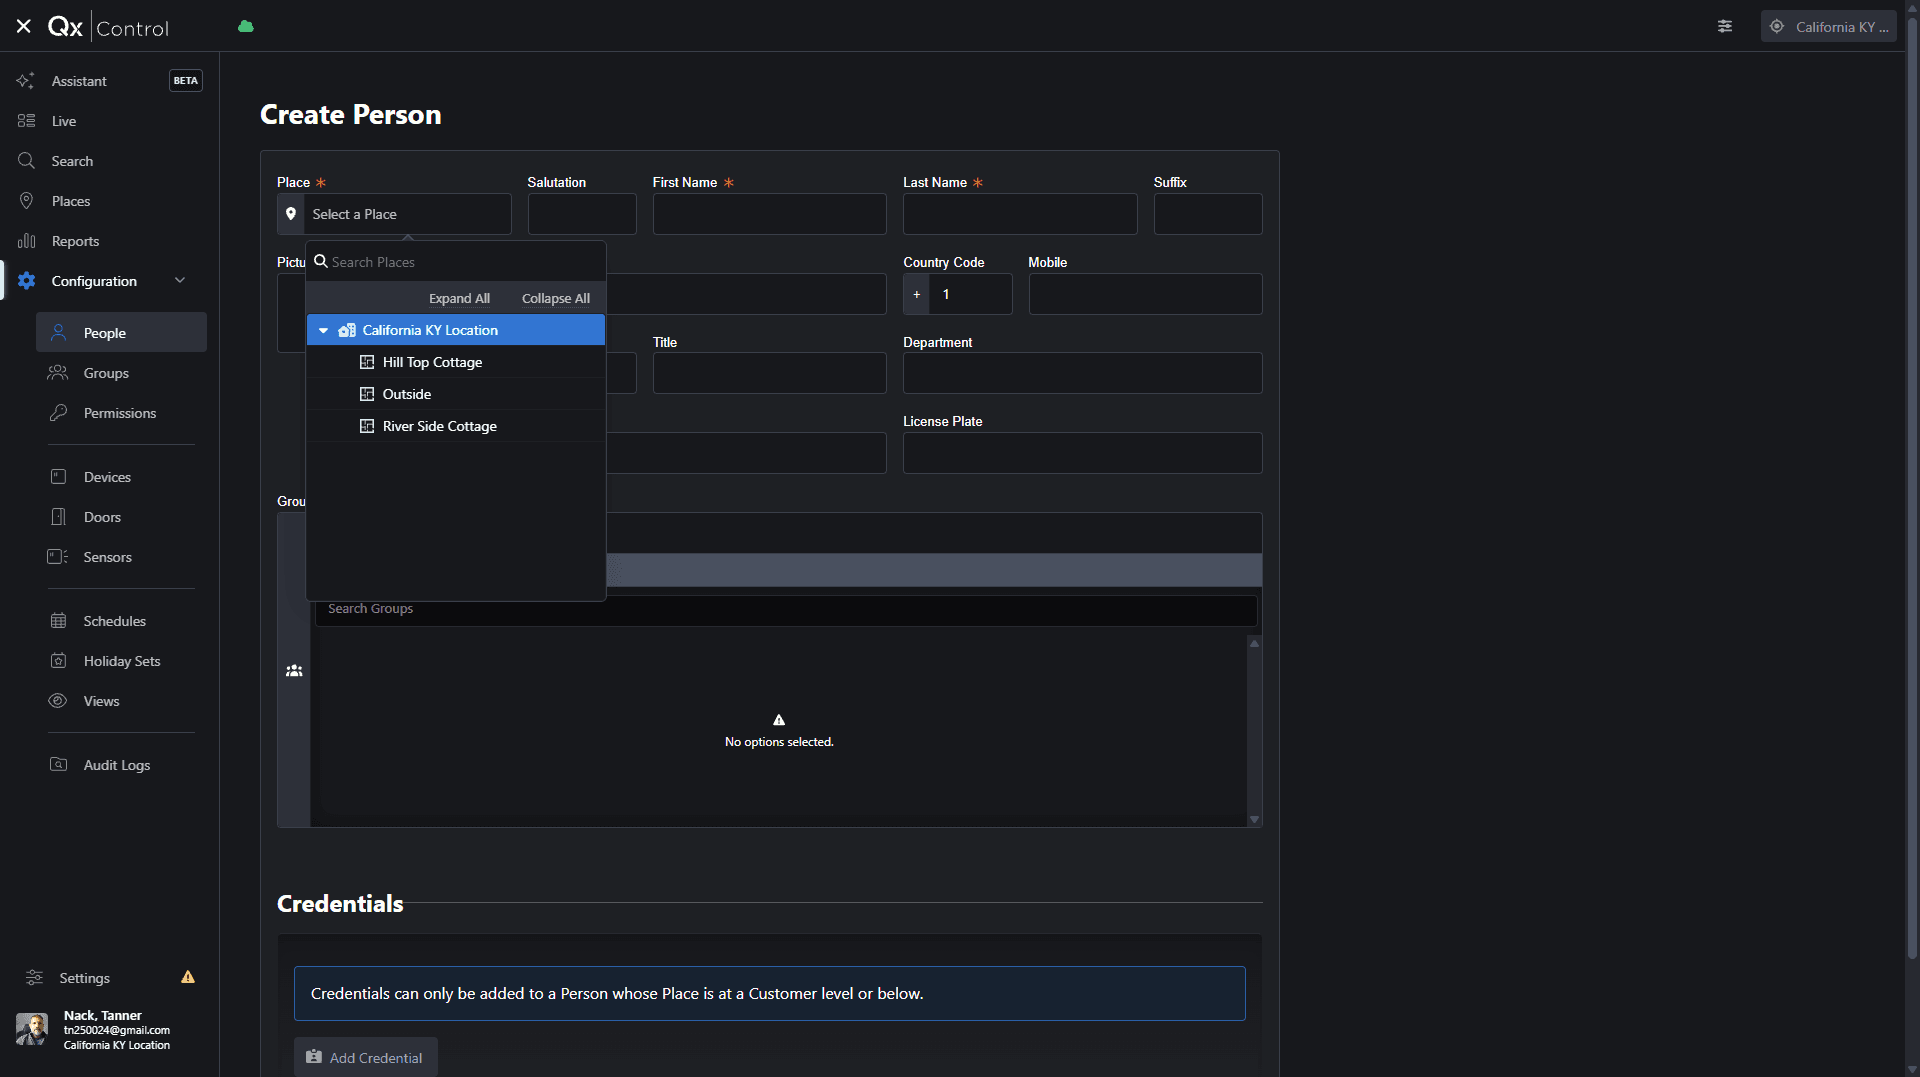The width and height of the screenshot is (1920, 1077).
Task: Select Outside from the place tree
Action: [x=456, y=394]
